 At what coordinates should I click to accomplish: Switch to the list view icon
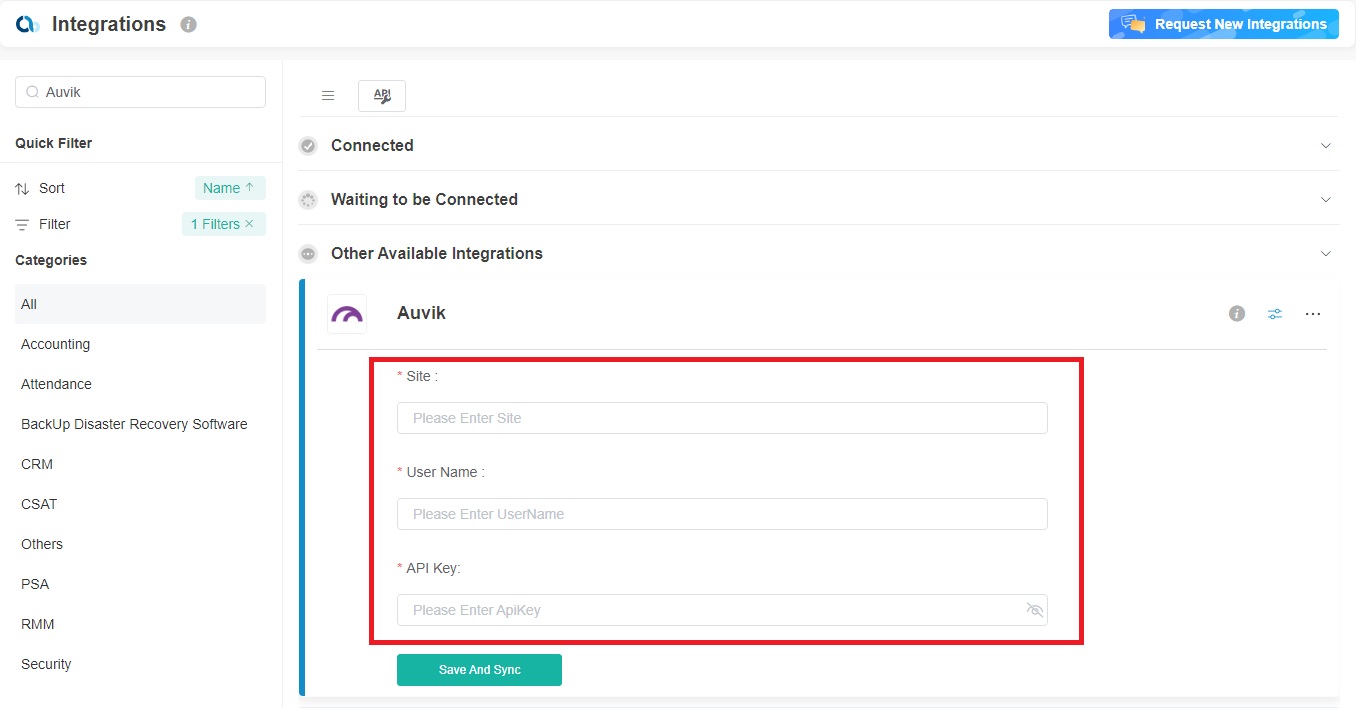(328, 96)
